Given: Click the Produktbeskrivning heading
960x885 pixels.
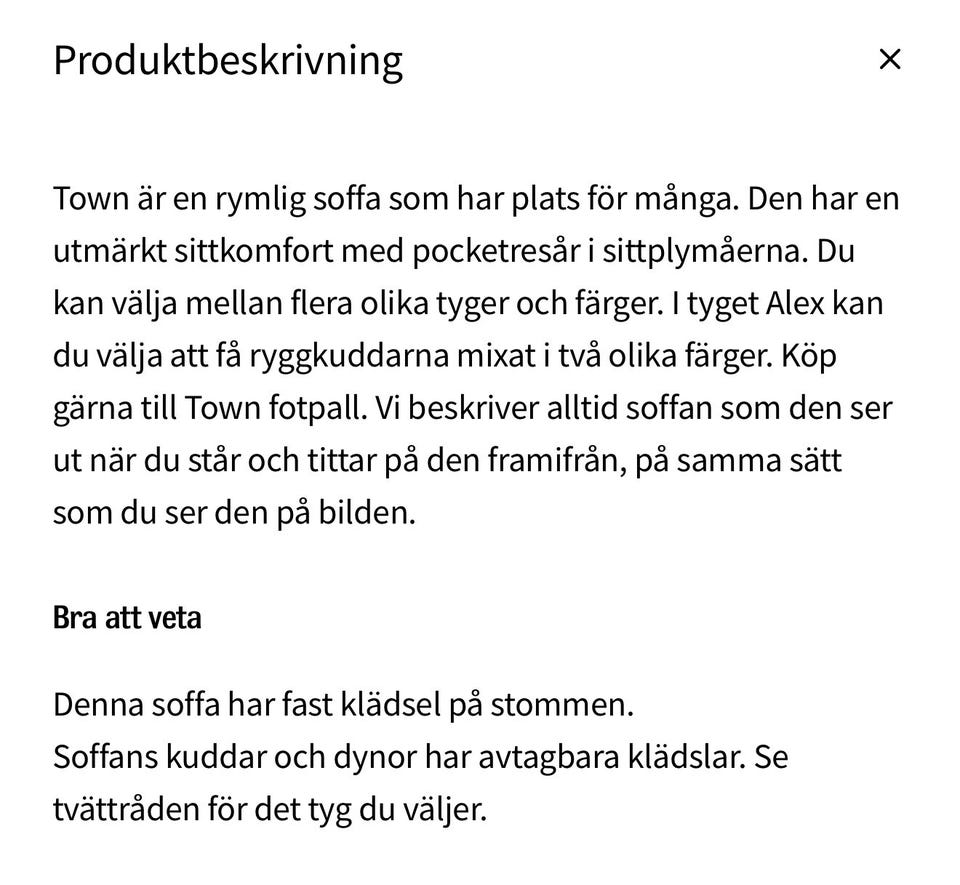Looking at the screenshot, I should (x=228, y=61).
